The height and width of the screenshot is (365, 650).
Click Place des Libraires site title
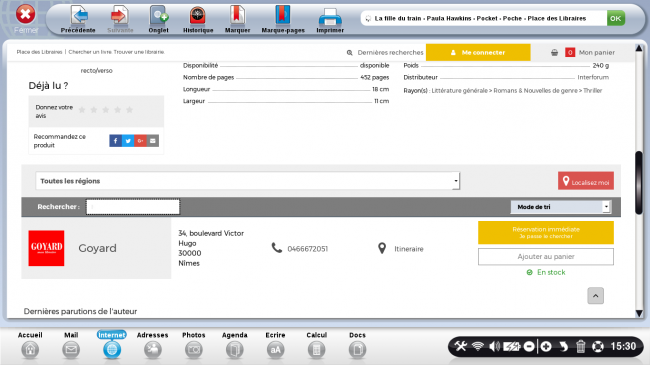39,52
